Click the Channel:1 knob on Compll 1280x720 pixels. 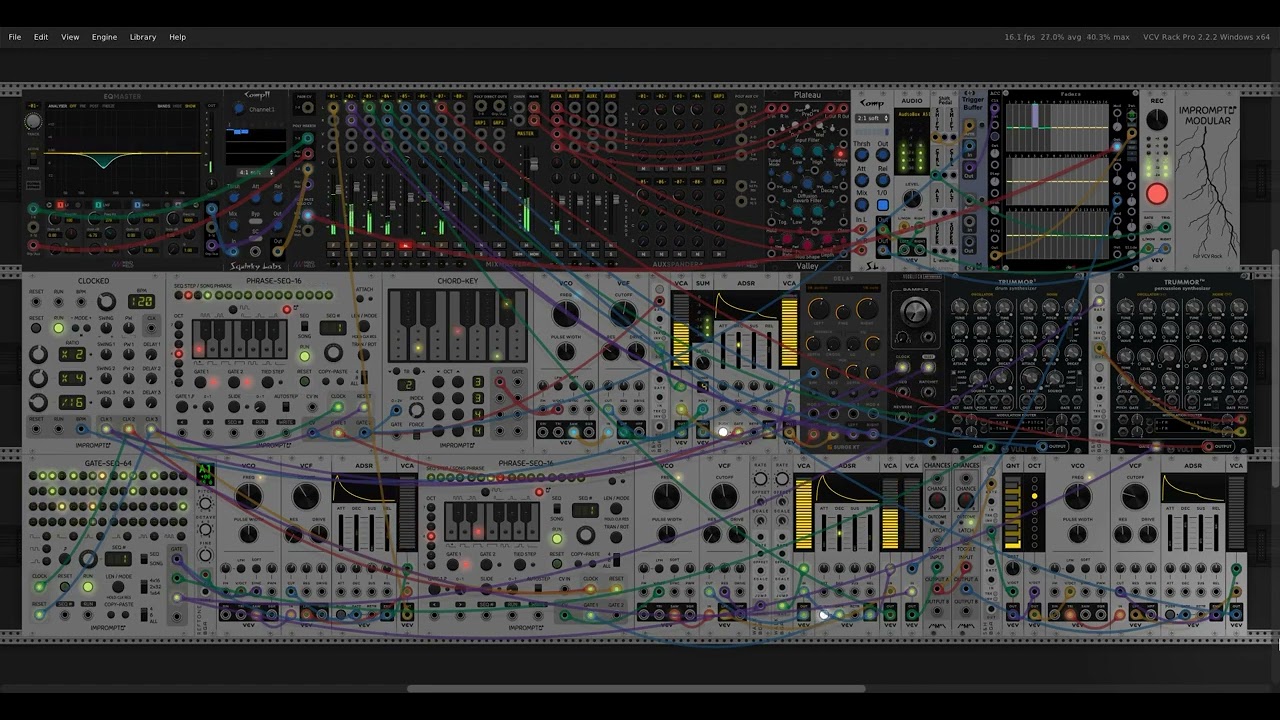[x=238, y=108]
